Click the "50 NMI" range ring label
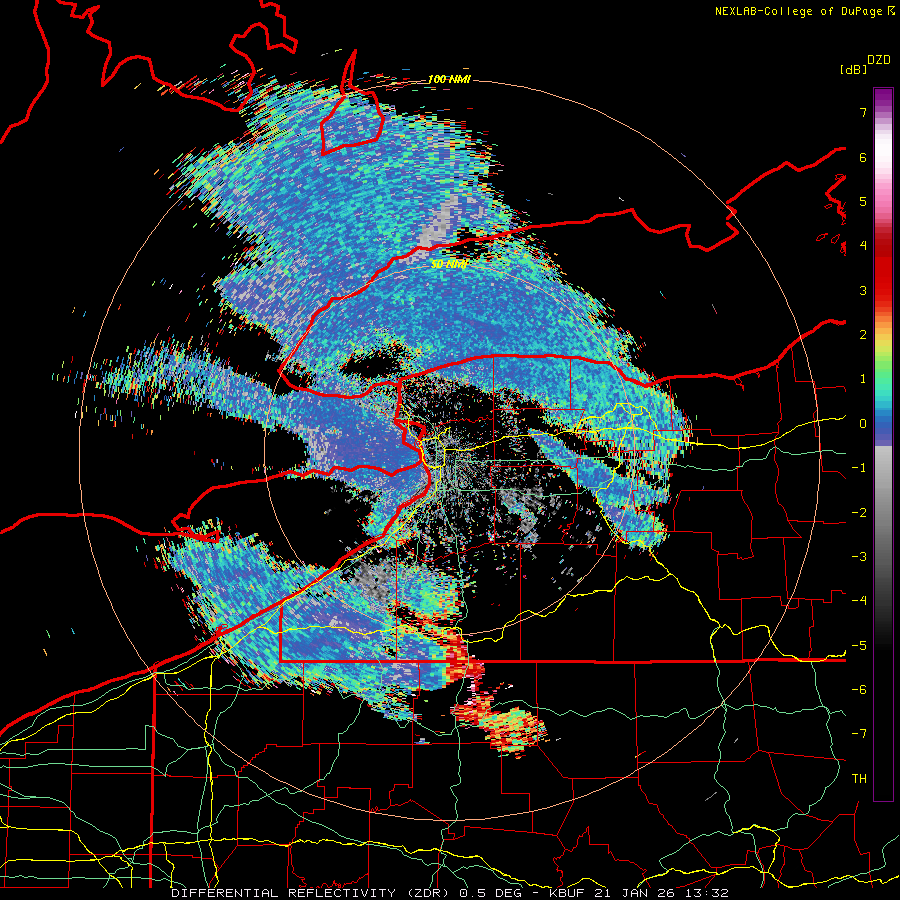900x900 pixels. coord(449,265)
